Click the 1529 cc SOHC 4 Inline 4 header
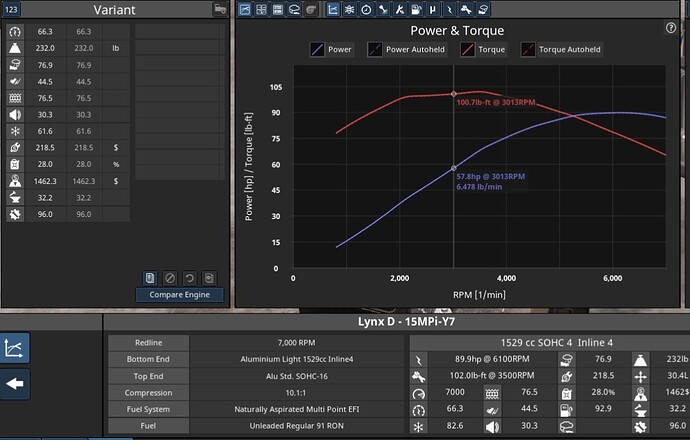This screenshot has width=690, height=440. pos(557,342)
